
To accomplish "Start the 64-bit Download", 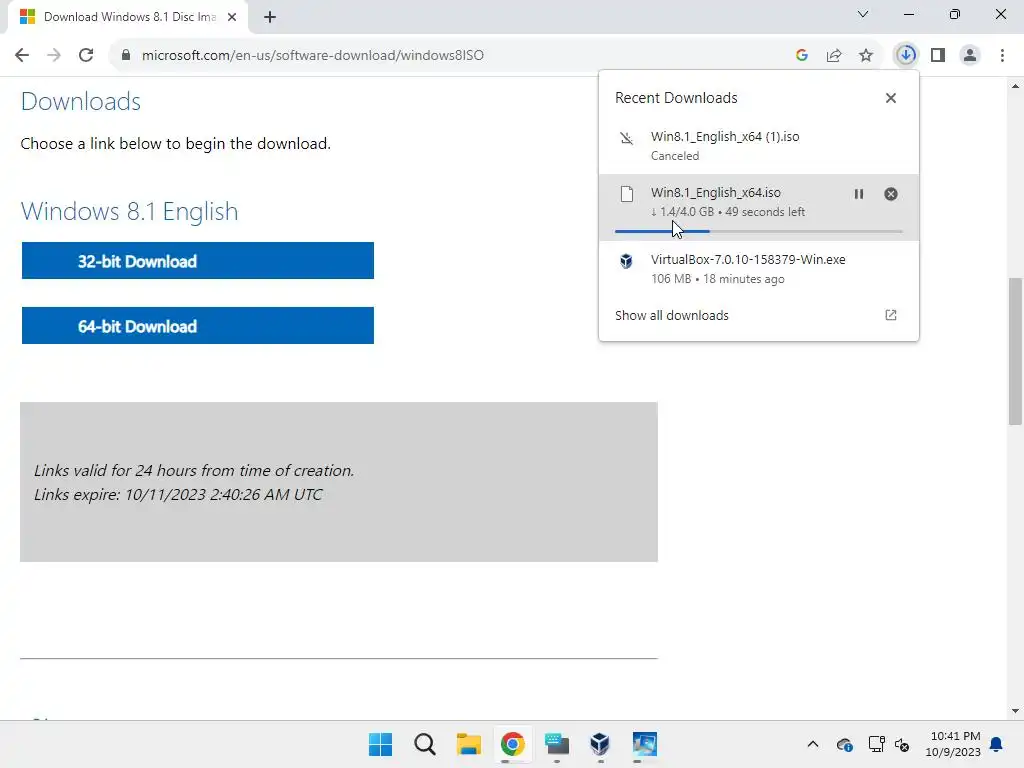I will point(198,325).
